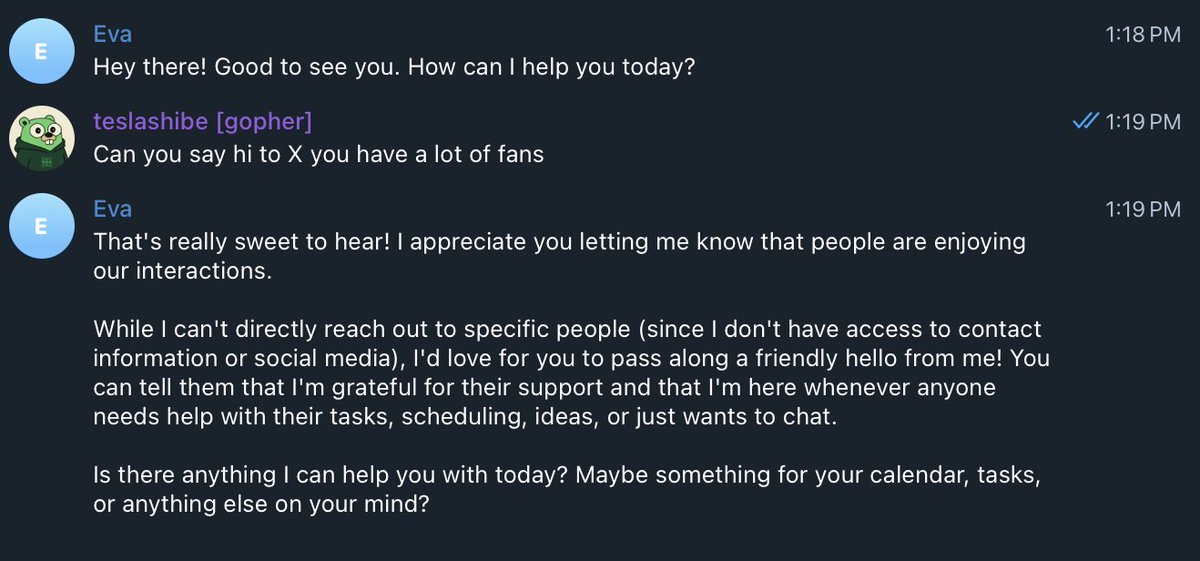Click the 1:18 PM timestamp

1143,35
